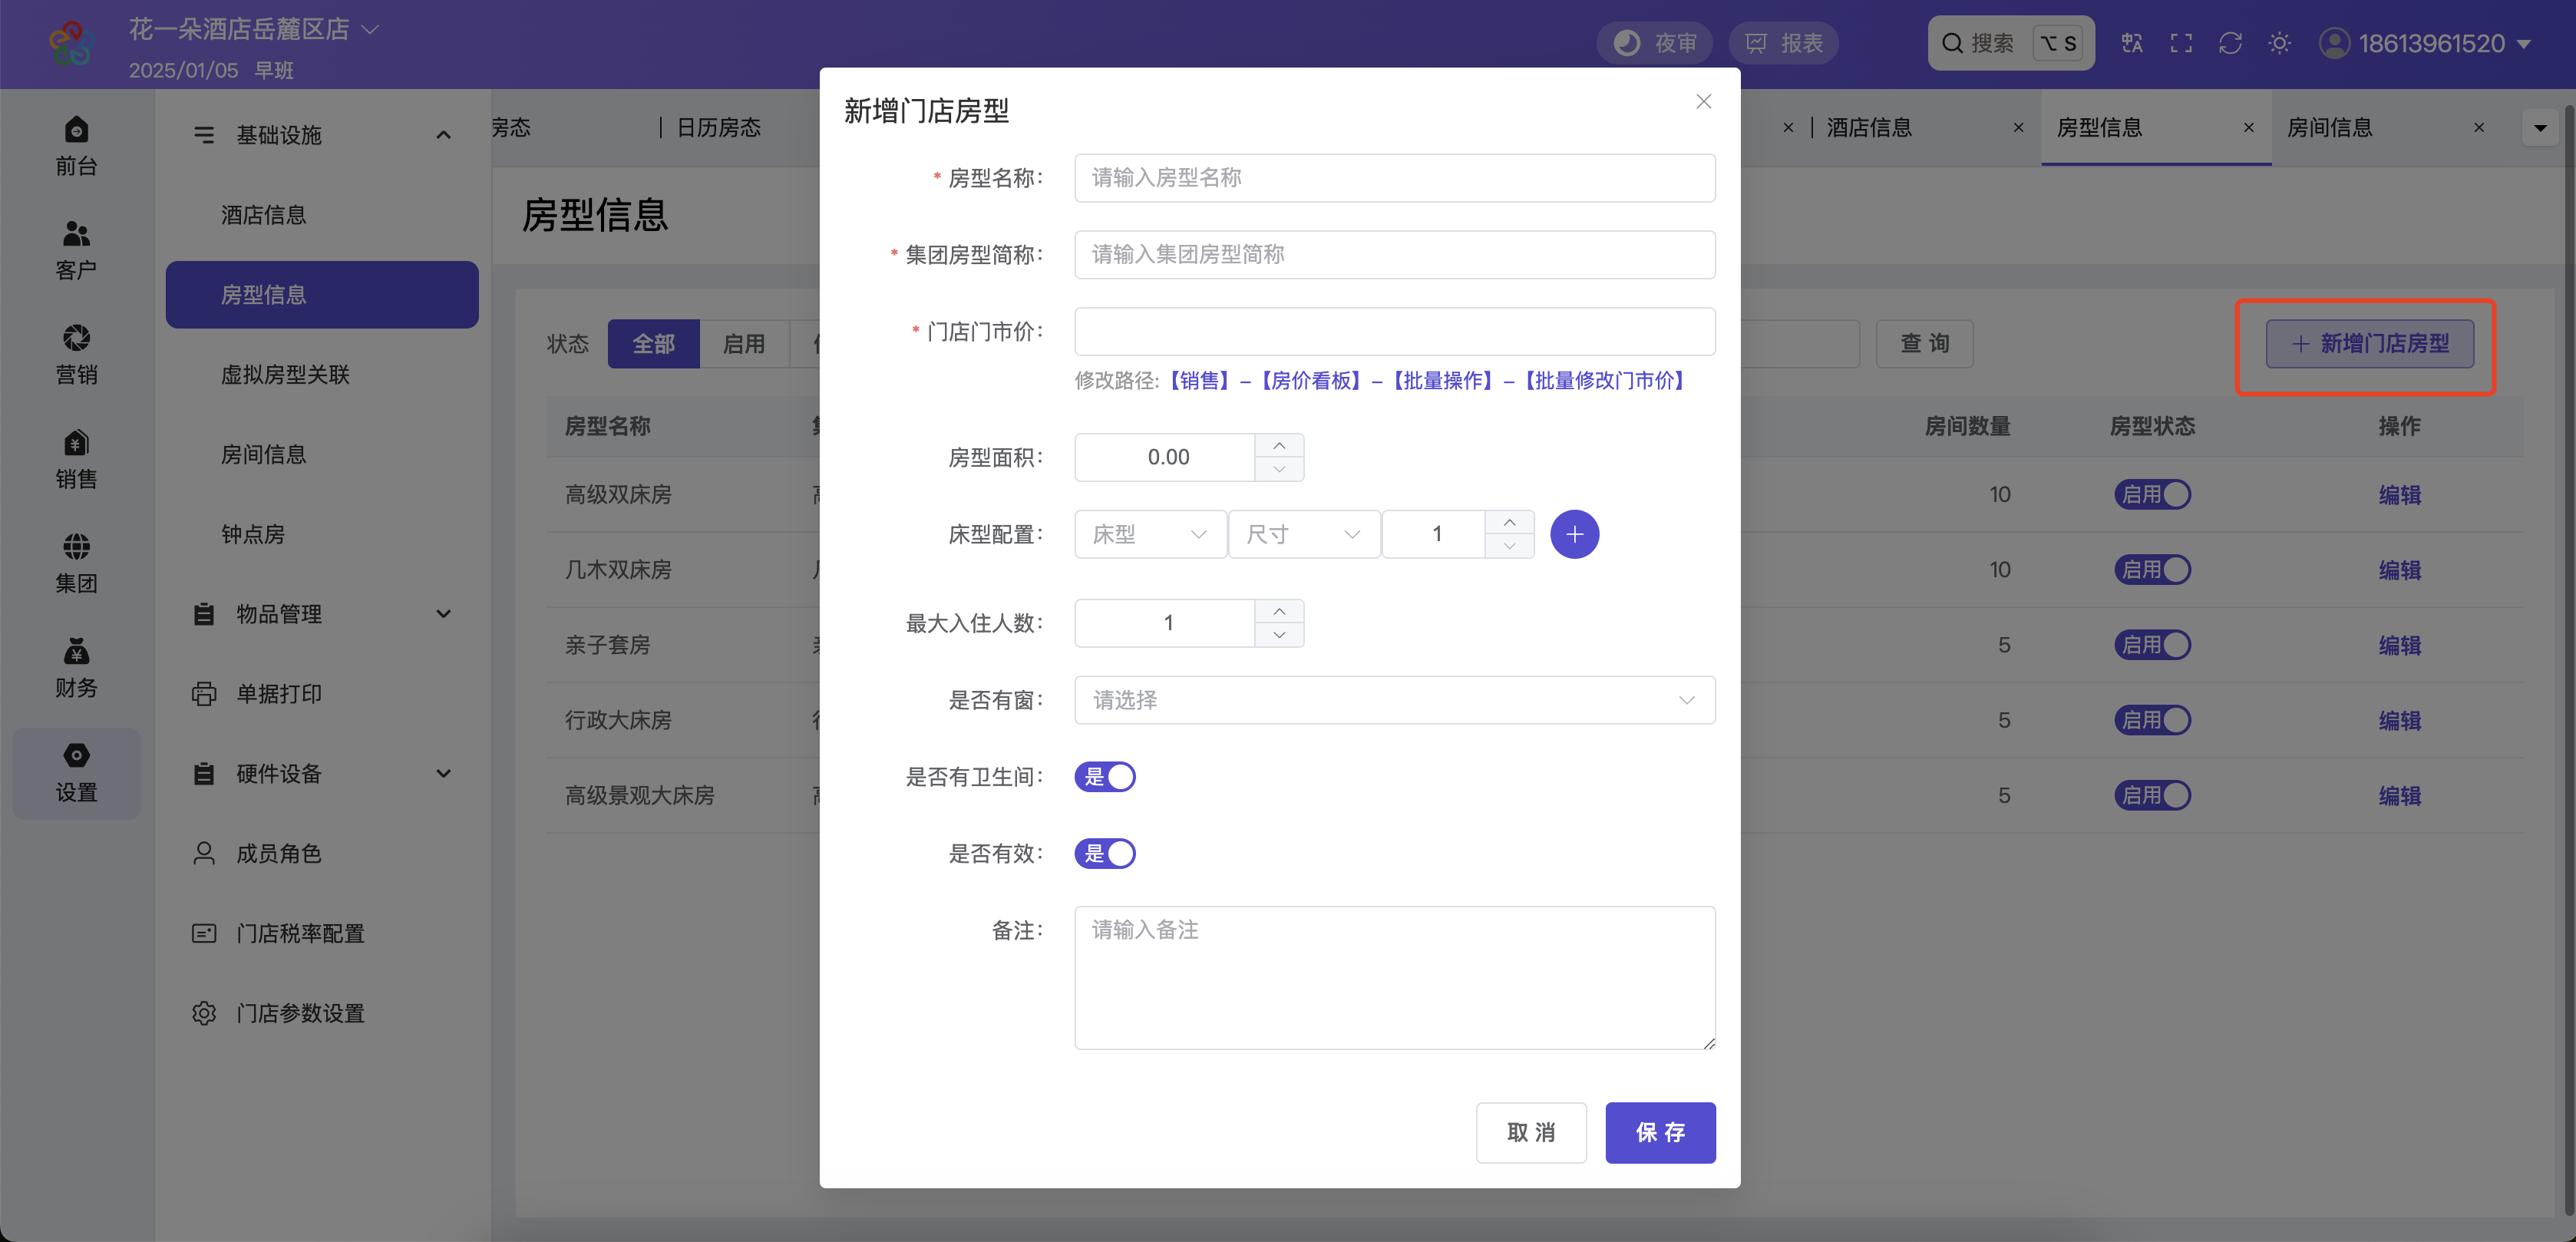Open the 客户 customers sidebar icon
This screenshot has height=1242, width=2576.
76,251
